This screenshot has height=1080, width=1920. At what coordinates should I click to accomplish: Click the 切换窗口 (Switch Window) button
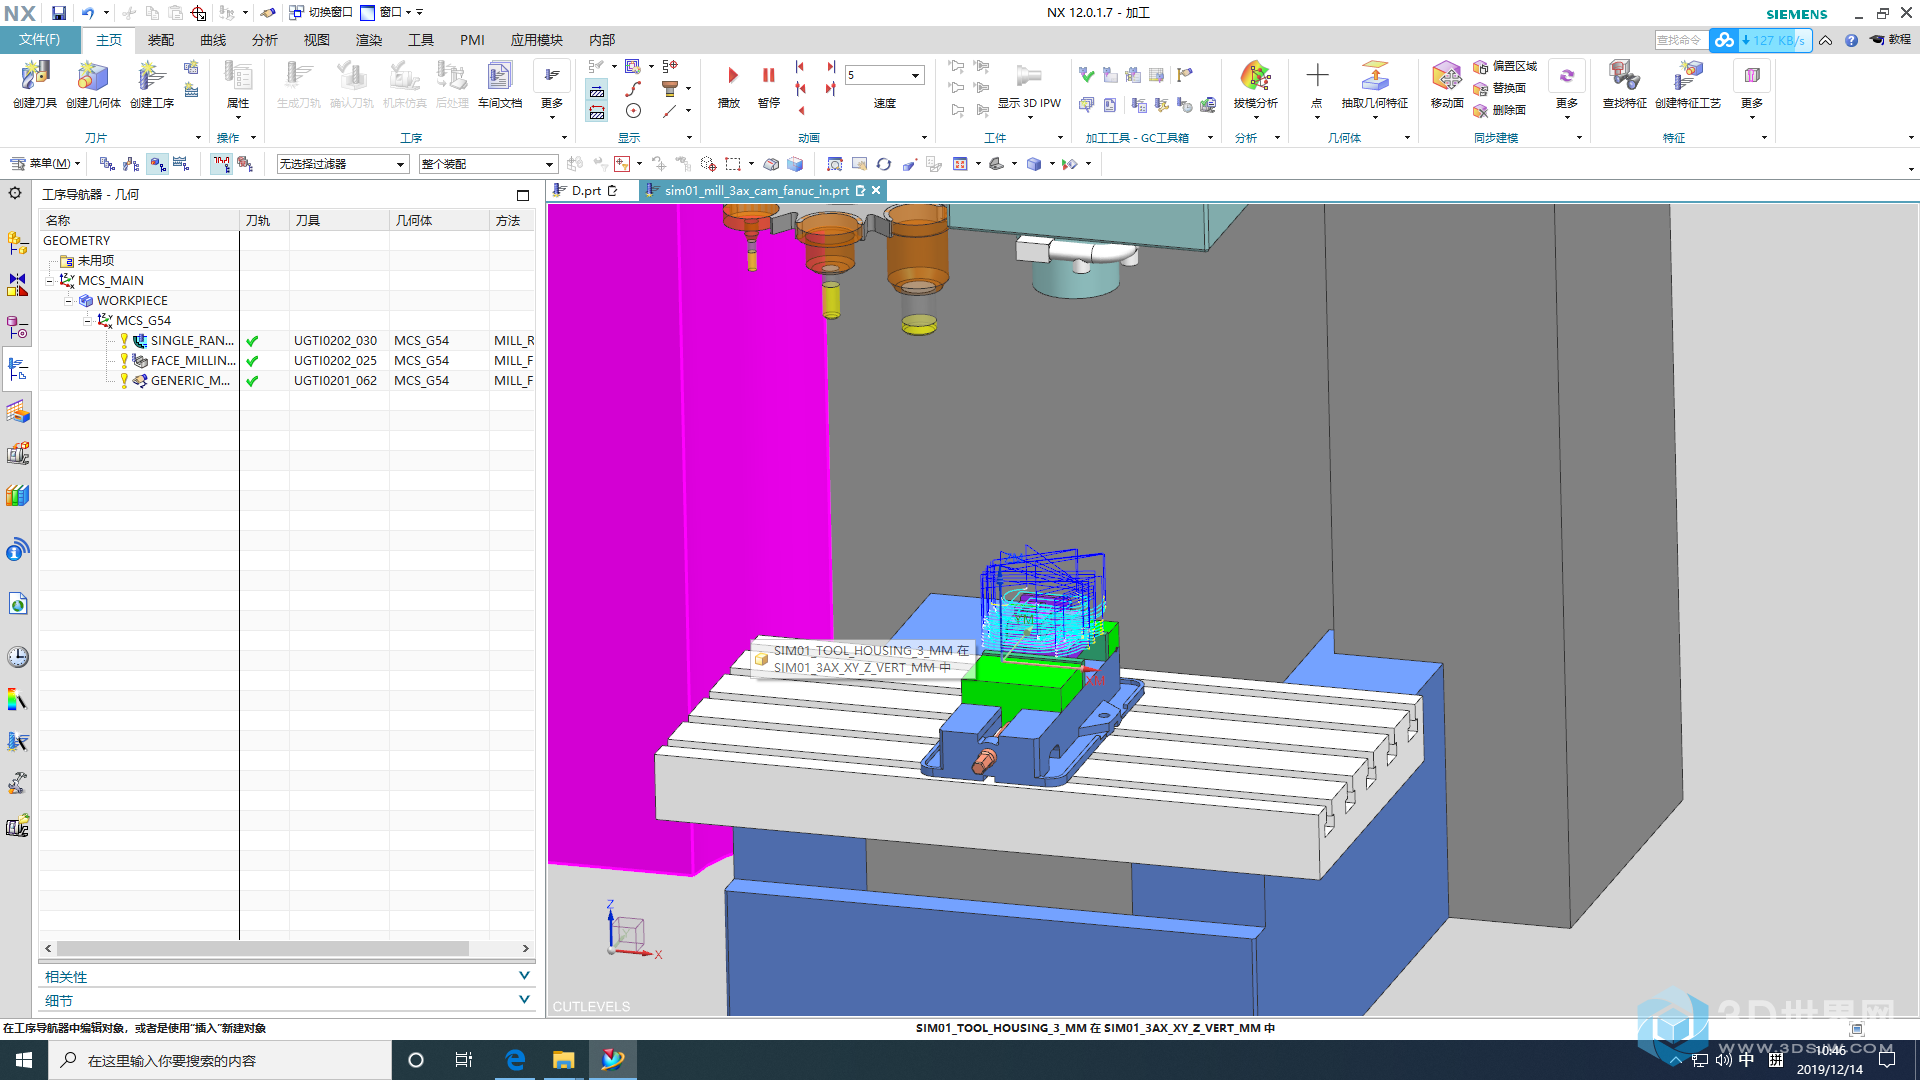coord(321,13)
